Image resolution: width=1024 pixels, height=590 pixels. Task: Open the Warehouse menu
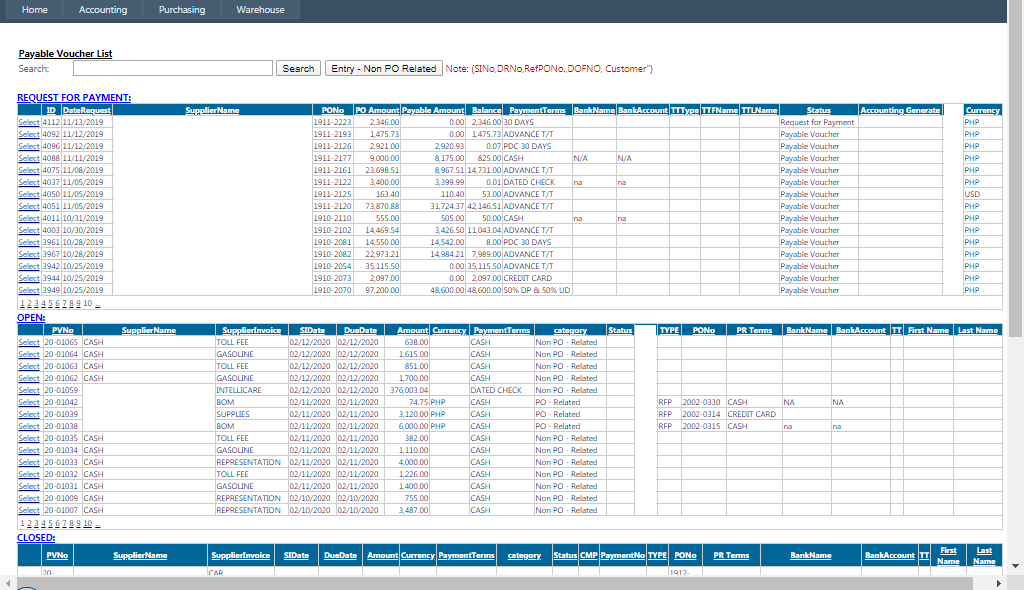pos(261,10)
